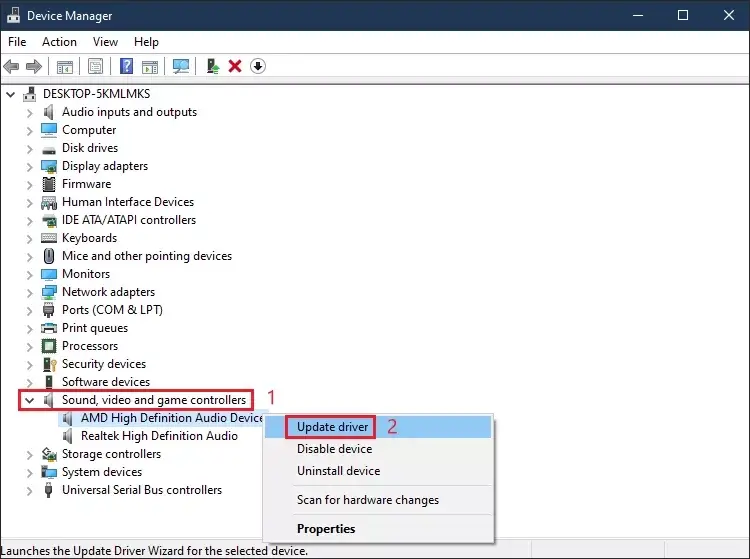Click the Forward arrow toolbar icon

pos(34,66)
